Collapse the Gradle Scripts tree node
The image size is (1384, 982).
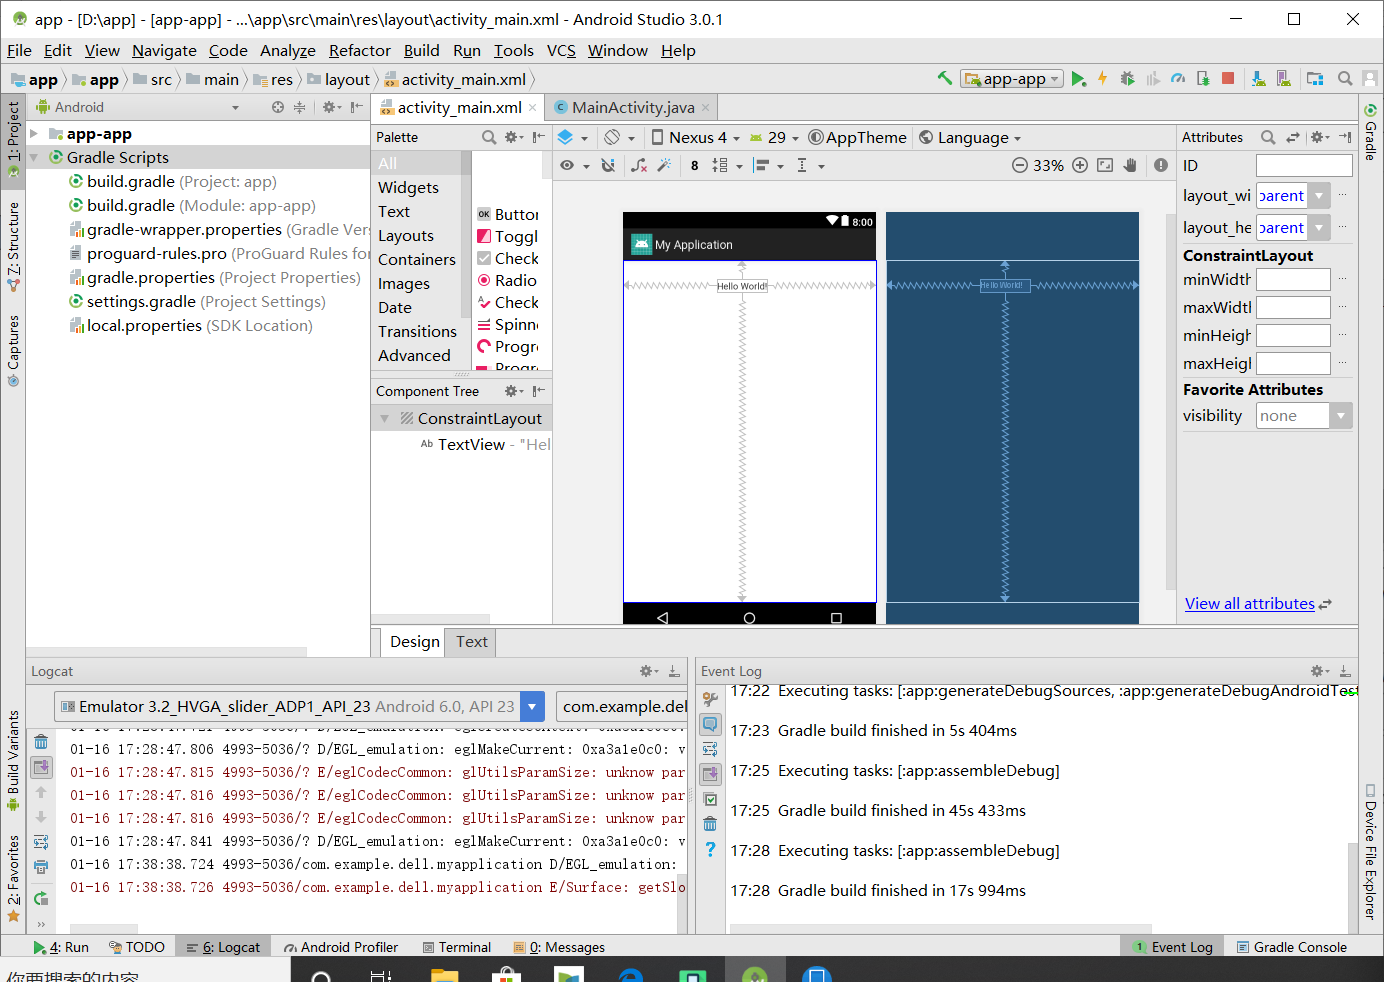(x=34, y=157)
